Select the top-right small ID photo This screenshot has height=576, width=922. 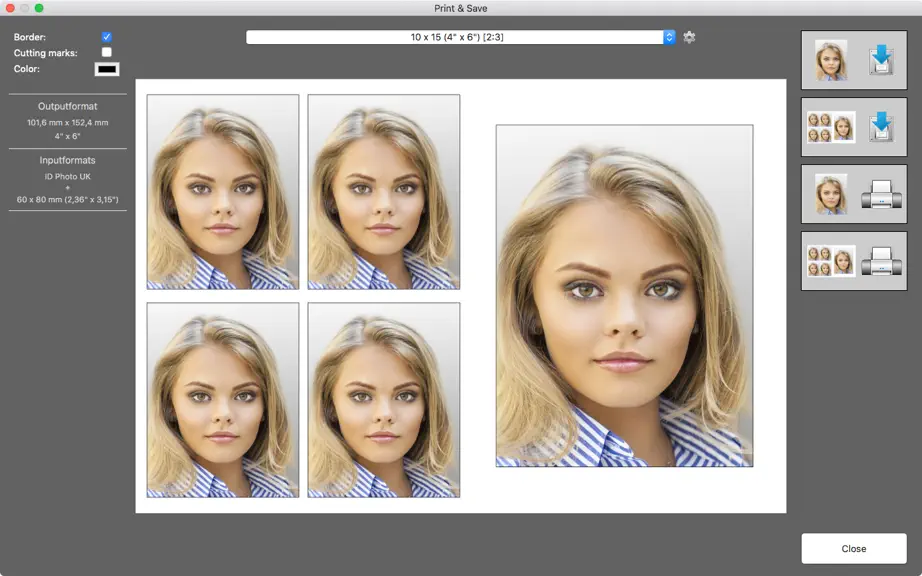point(384,192)
